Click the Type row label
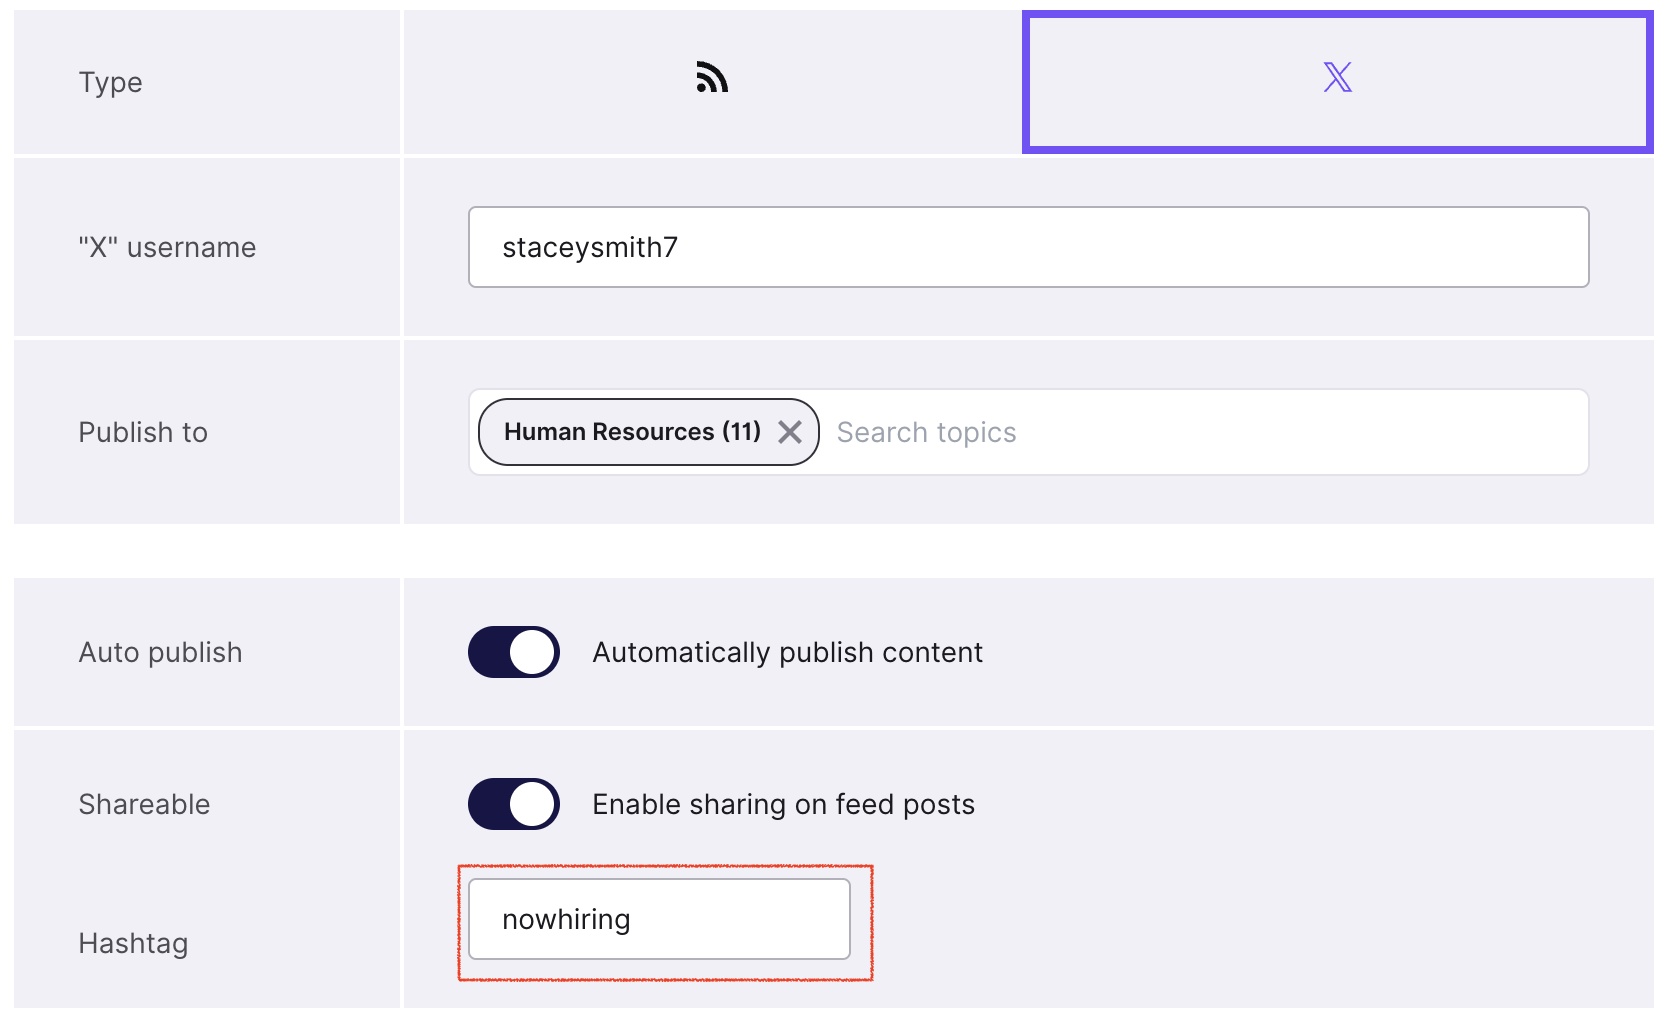The height and width of the screenshot is (1020, 1666). click(110, 82)
